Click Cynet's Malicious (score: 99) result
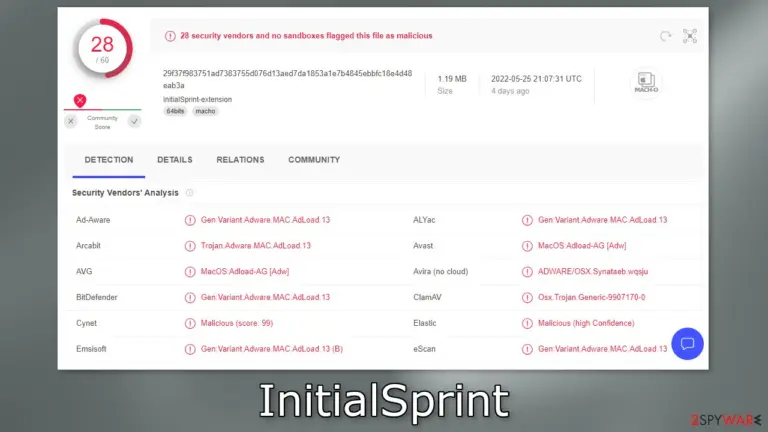768x432 pixels. tap(237, 323)
